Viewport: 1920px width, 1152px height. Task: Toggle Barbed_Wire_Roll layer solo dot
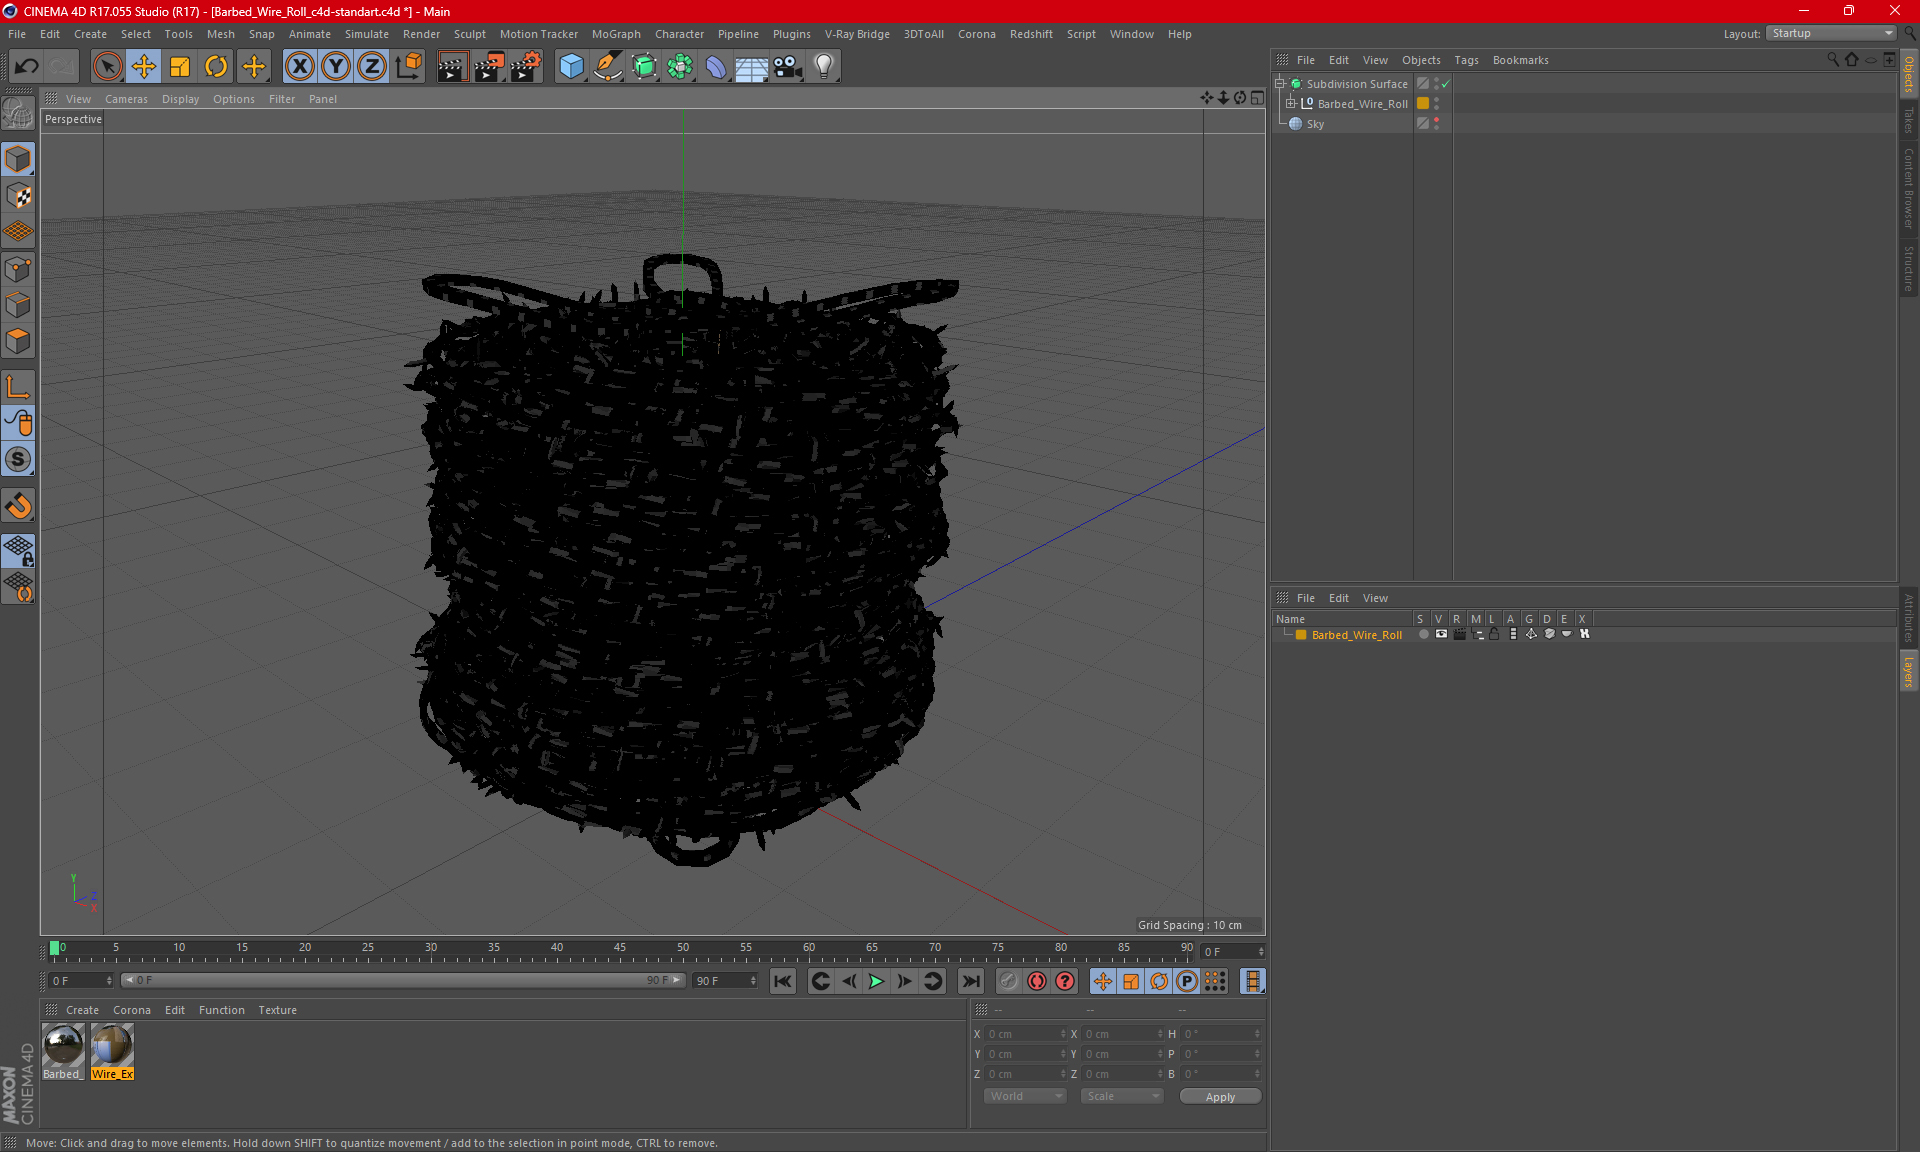[x=1422, y=634]
